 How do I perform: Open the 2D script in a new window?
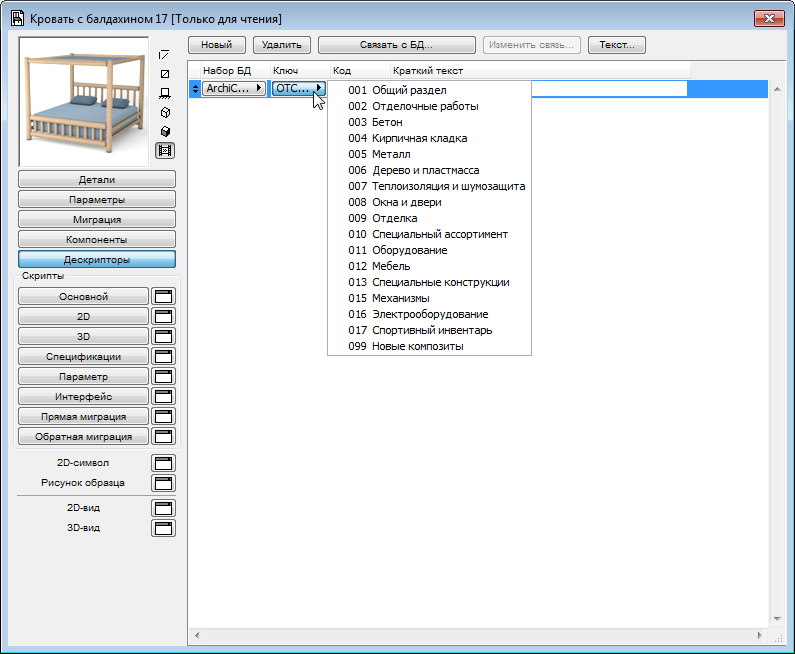pos(163,316)
